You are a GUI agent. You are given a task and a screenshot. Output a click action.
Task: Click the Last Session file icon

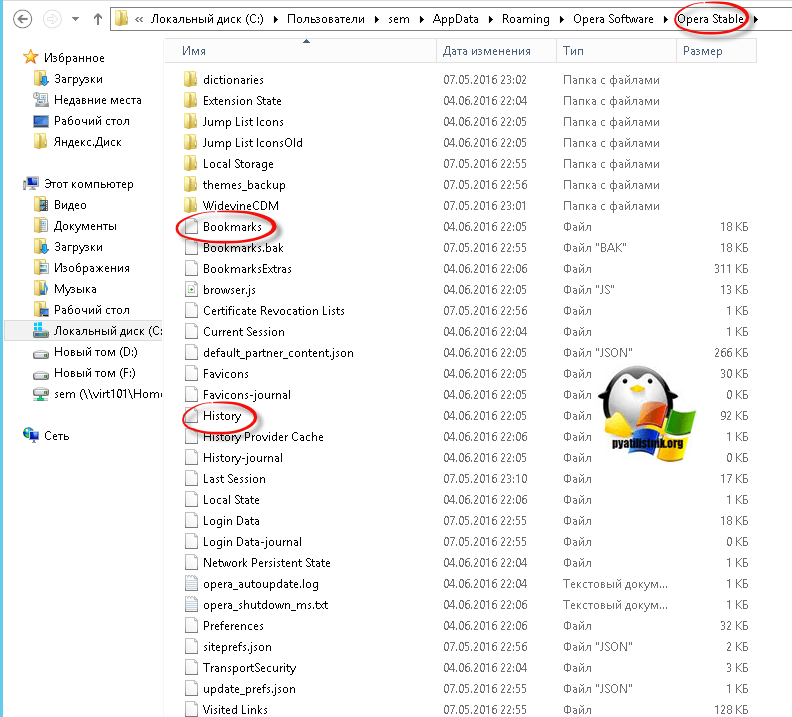(191, 479)
